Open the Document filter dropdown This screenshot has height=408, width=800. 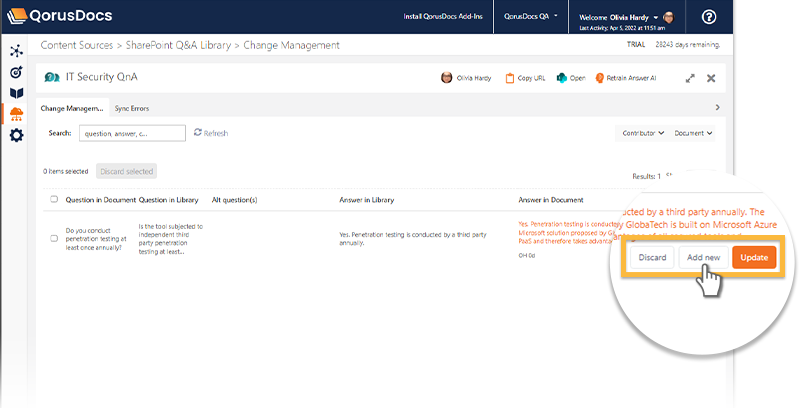pos(693,133)
